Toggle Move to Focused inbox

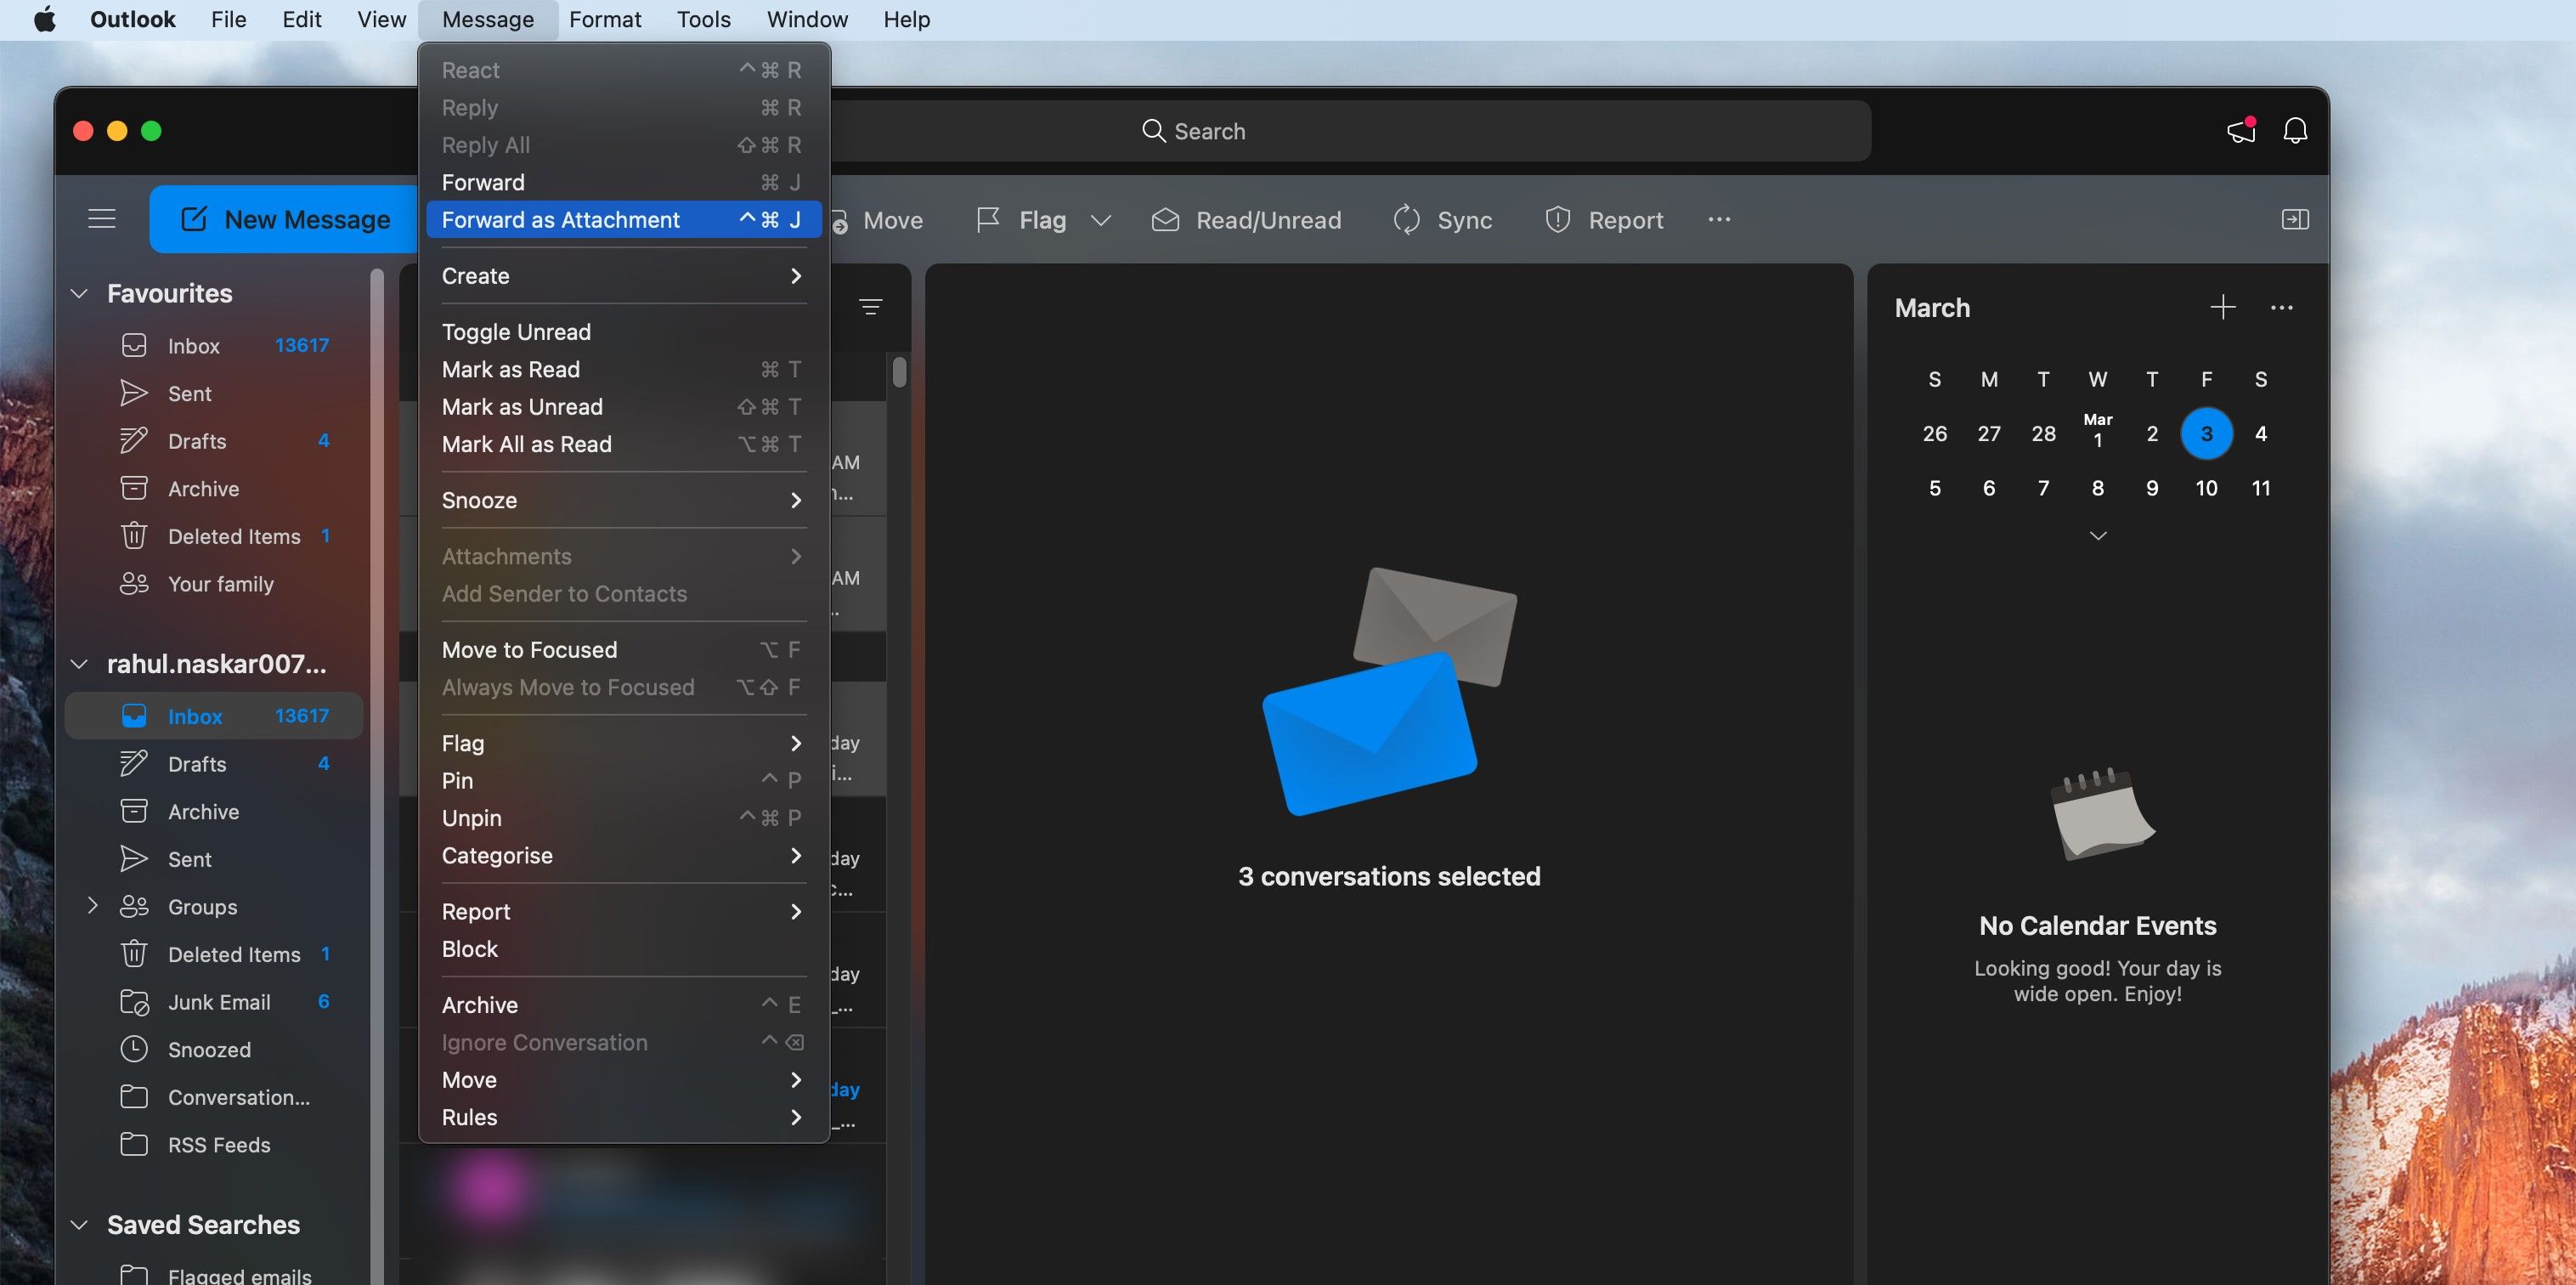[x=529, y=649]
